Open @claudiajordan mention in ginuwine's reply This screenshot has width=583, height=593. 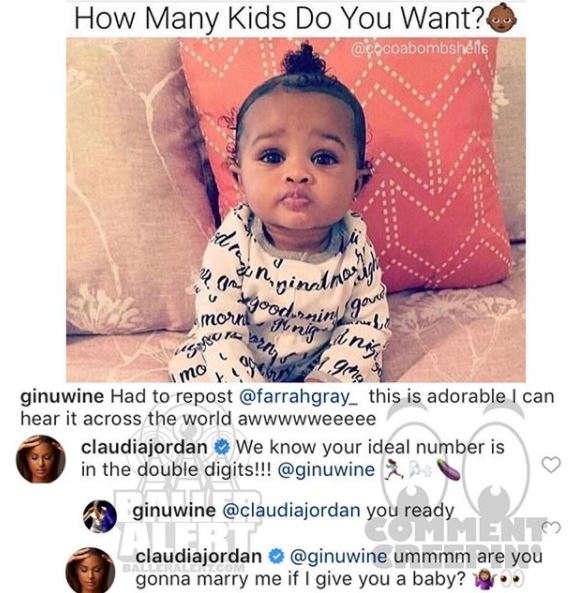pos(291,511)
